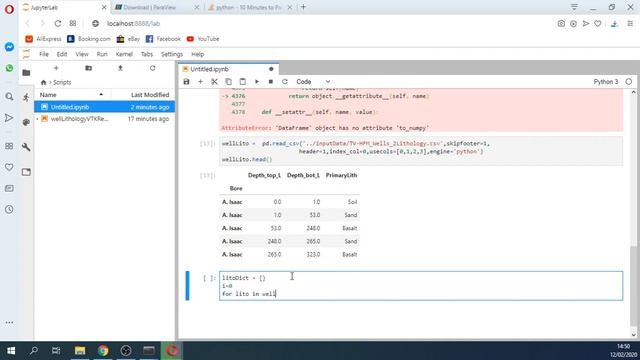Image resolution: width=640 pixels, height=360 pixels.
Task: Click the Scripts breadcrumb folder
Action: pos(62,82)
